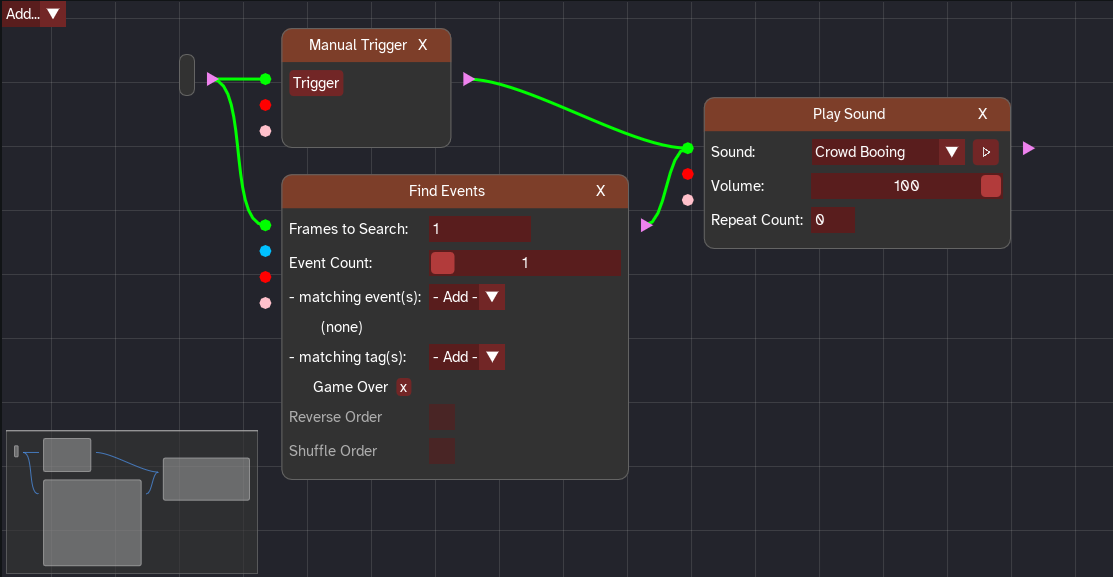Enable the Reverse Order checkbox

[x=442, y=417]
